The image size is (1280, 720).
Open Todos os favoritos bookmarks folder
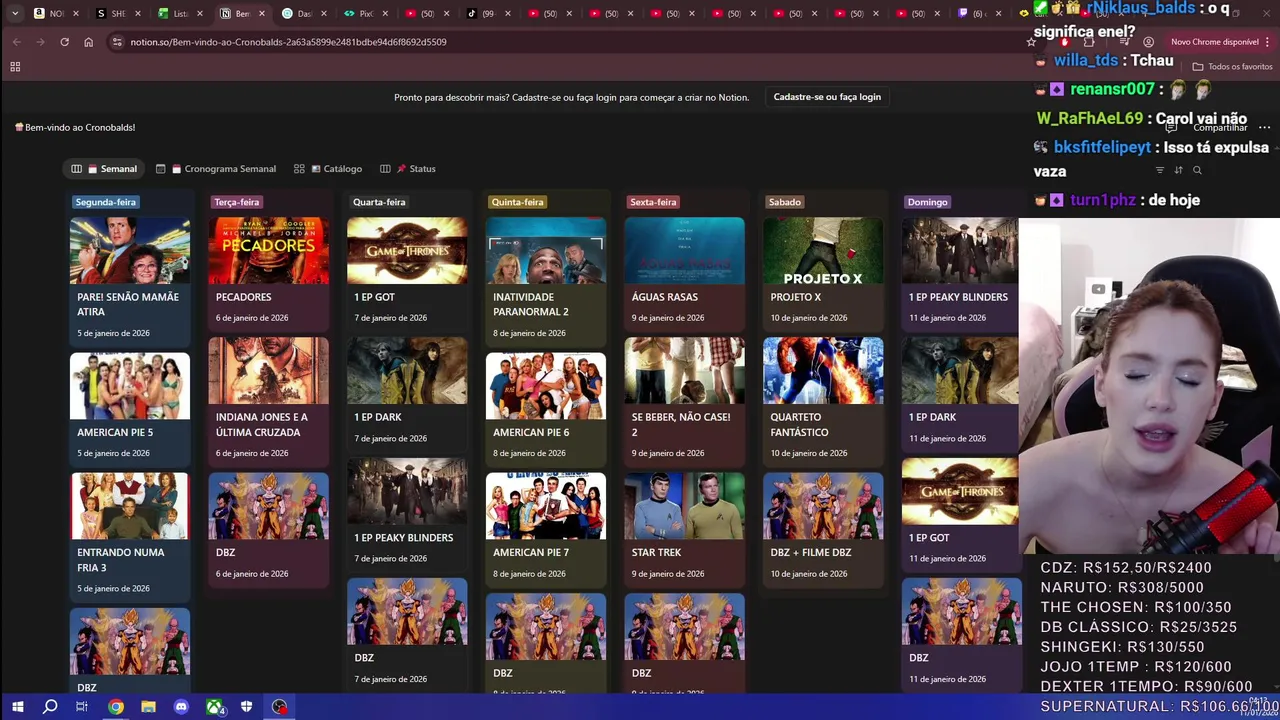(x=1232, y=67)
